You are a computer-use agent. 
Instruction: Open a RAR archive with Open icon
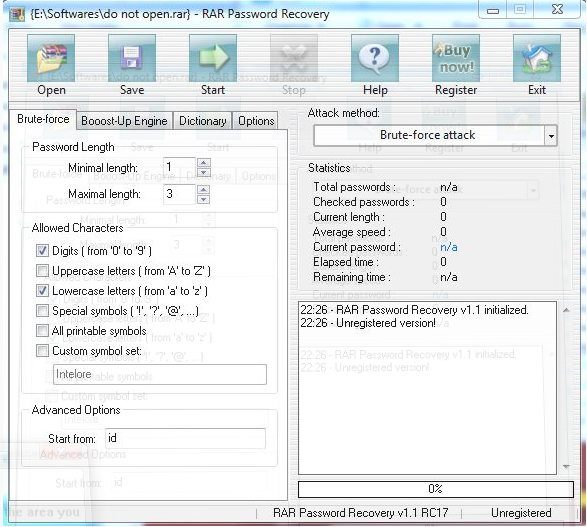point(51,58)
